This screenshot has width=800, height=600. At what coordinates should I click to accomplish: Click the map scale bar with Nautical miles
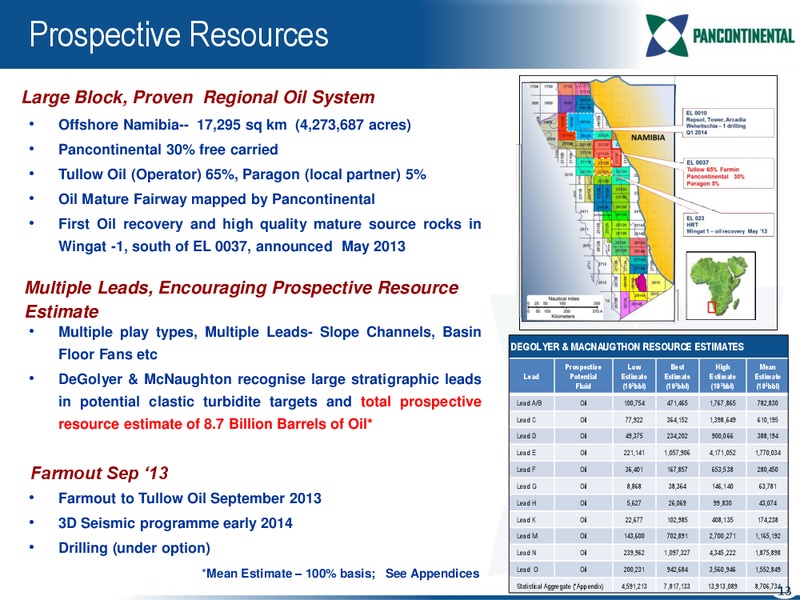click(x=563, y=307)
